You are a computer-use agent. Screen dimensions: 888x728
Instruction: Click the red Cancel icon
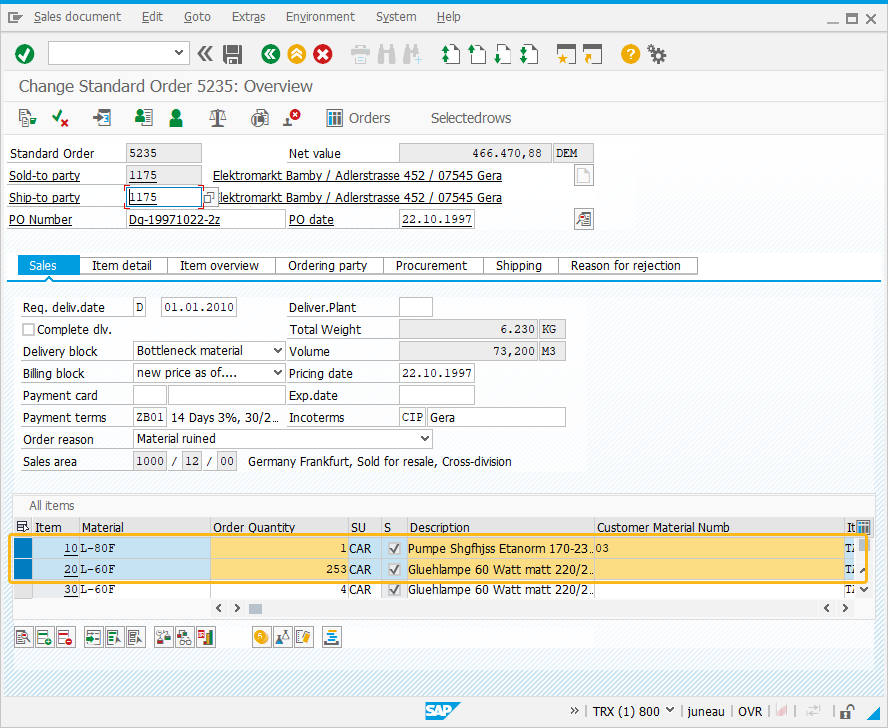323,54
